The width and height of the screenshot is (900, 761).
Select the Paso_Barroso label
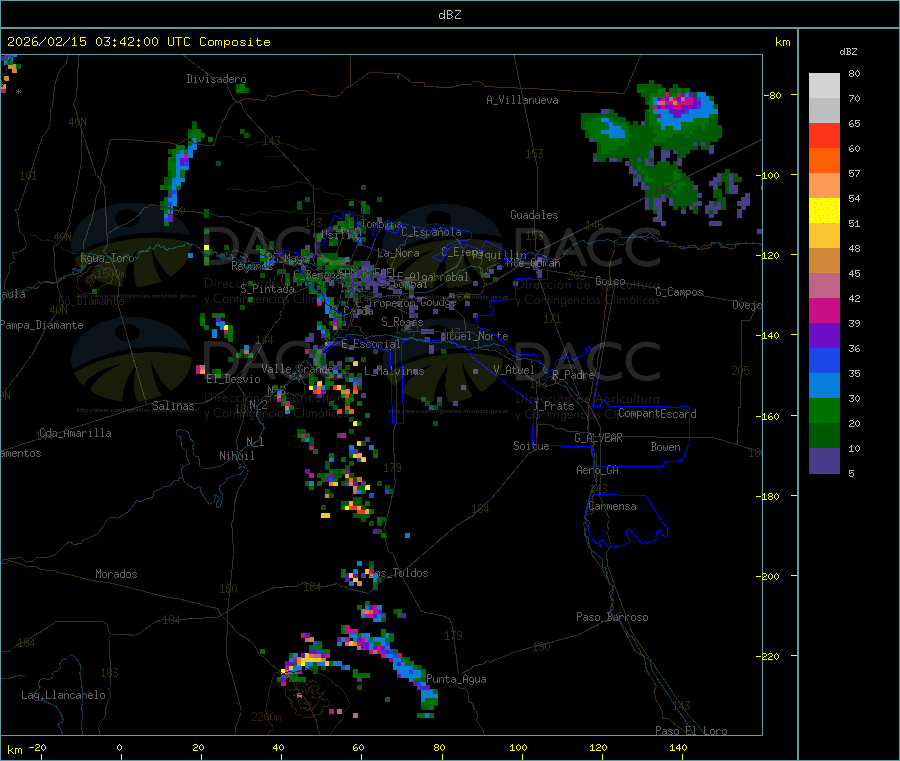pyautogui.click(x=612, y=617)
